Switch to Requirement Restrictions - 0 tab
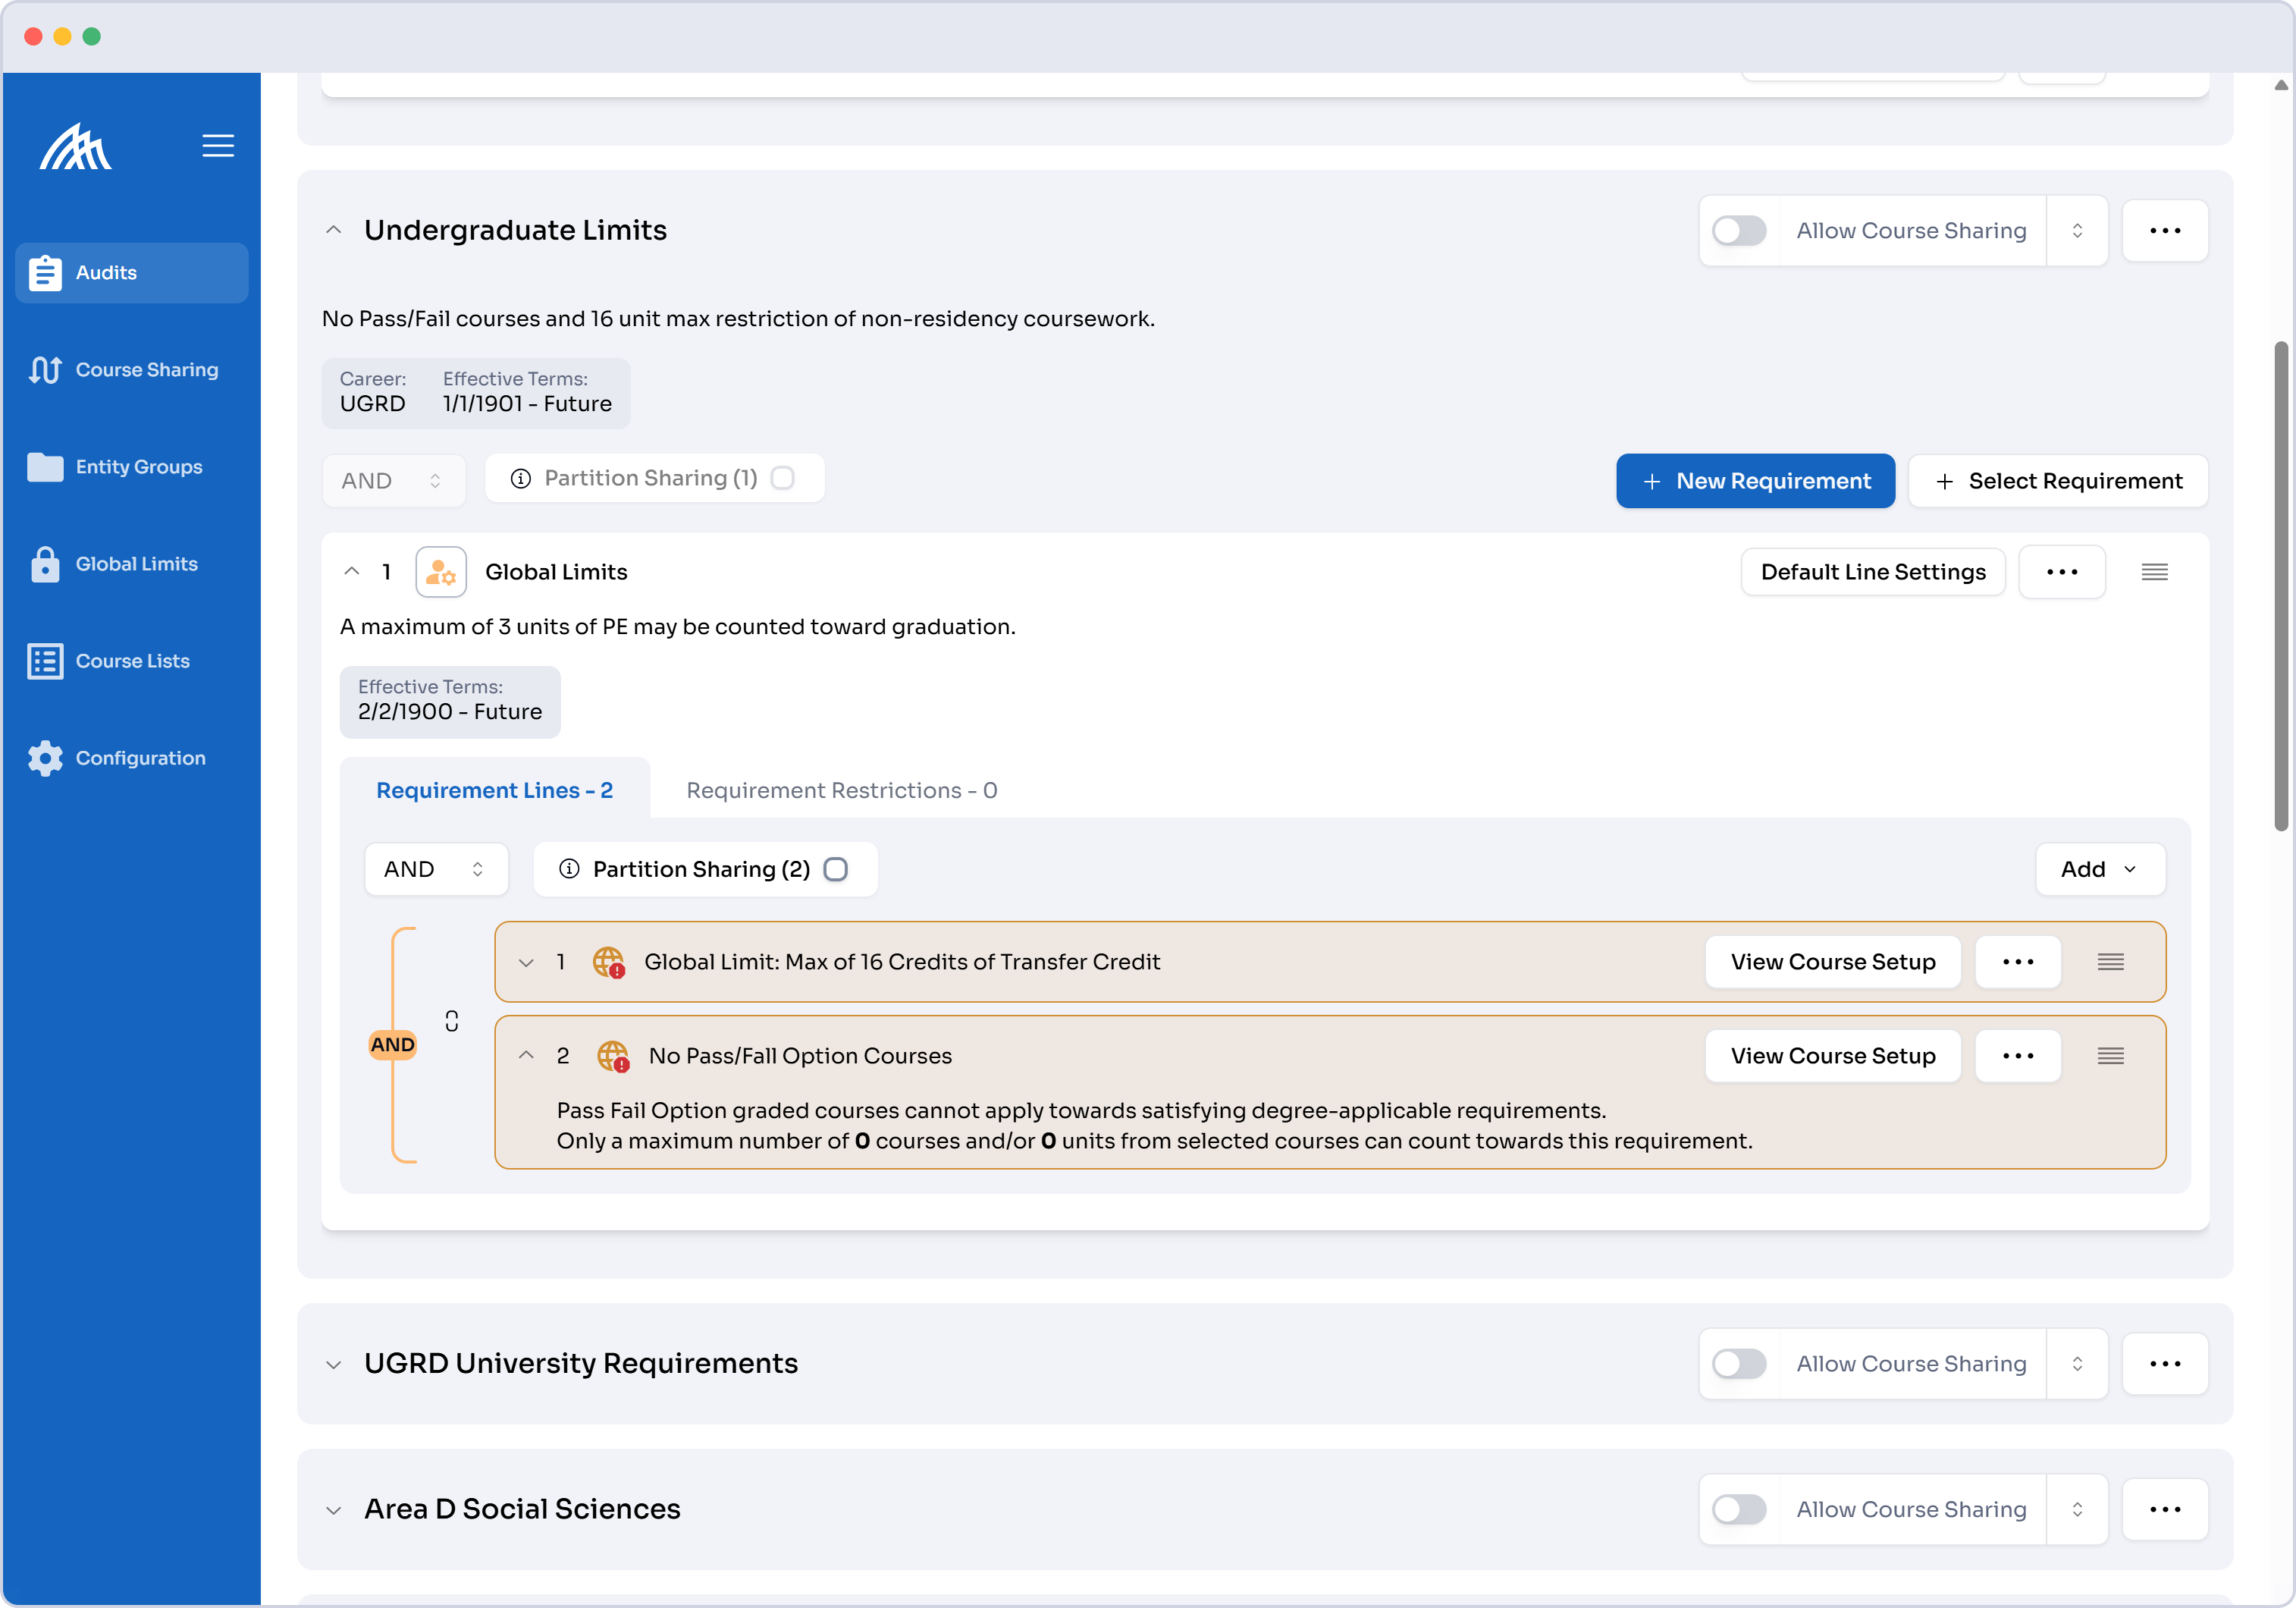Screen dimensions: 2296x1608 tap(841, 790)
